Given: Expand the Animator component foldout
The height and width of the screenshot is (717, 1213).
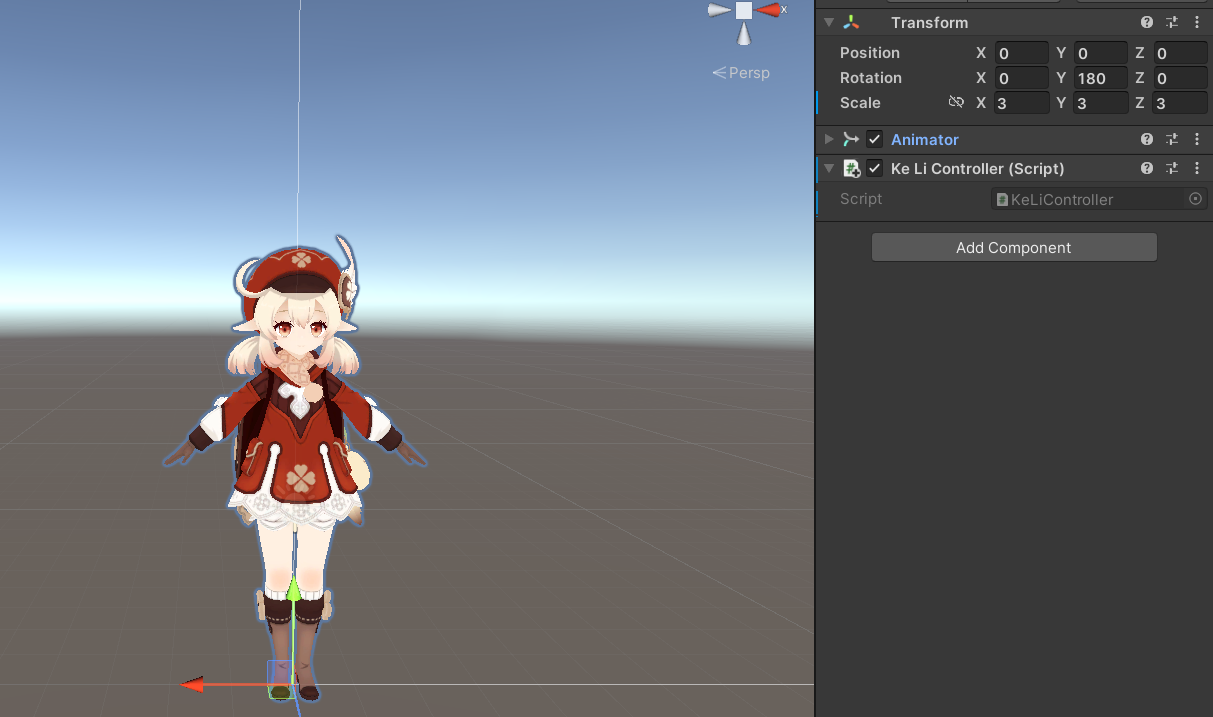Looking at the screenshot, I should [829, 139].
